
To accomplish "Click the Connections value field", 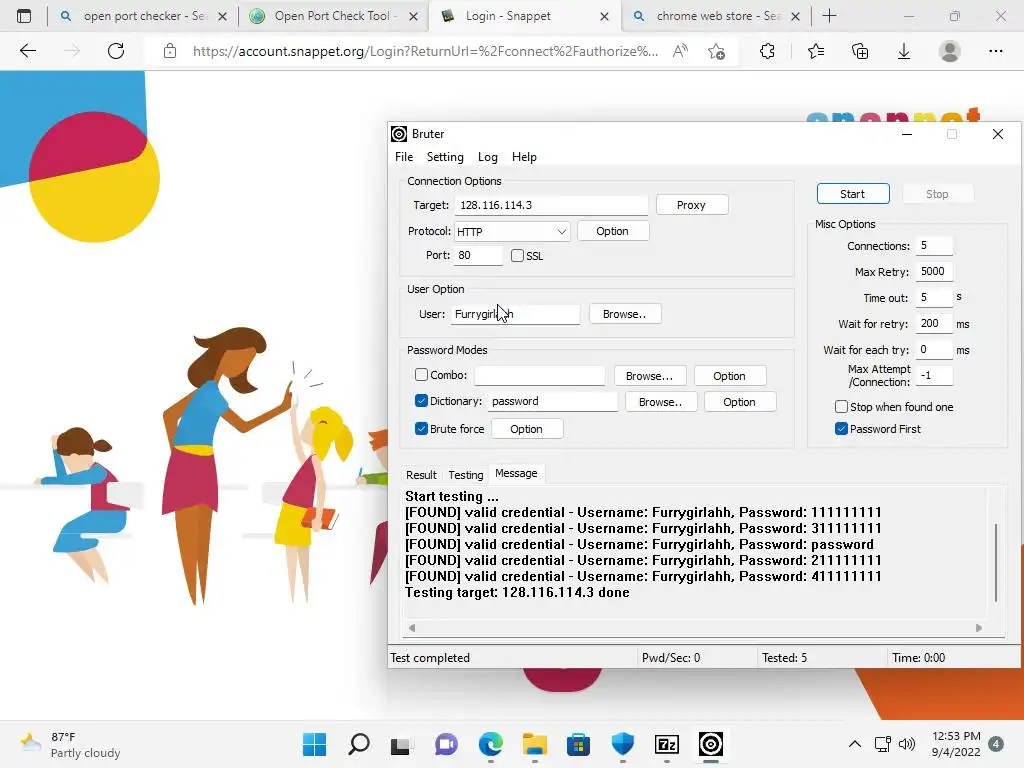I will [934, 246].
